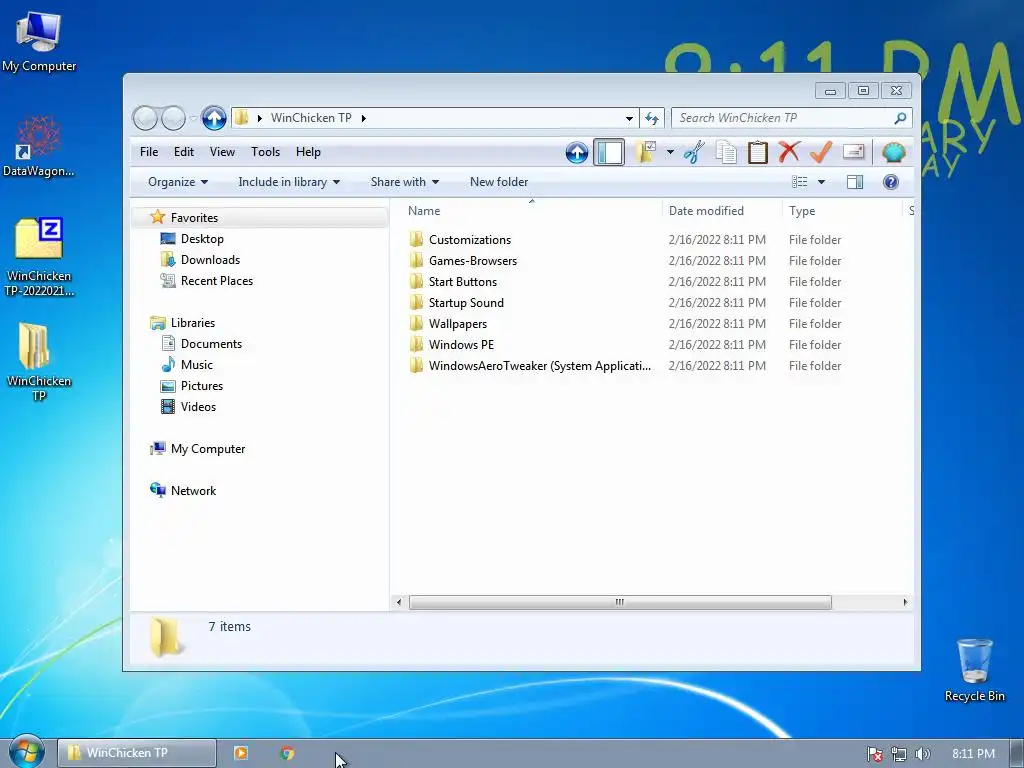This screenshot has width=1024, height=768.
Task: Click the Change view icon
Action: tap(799, 182)
